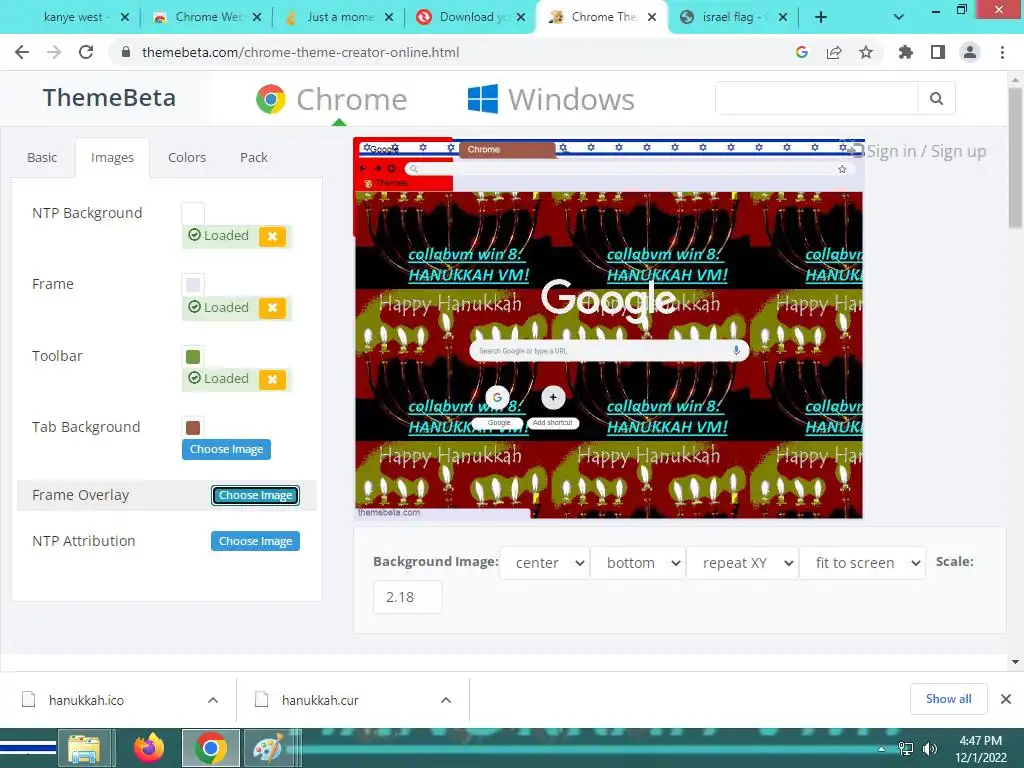Screen dimensions: 1024x768
Task: Open the Windows themes section
Action: pos(551,99)
